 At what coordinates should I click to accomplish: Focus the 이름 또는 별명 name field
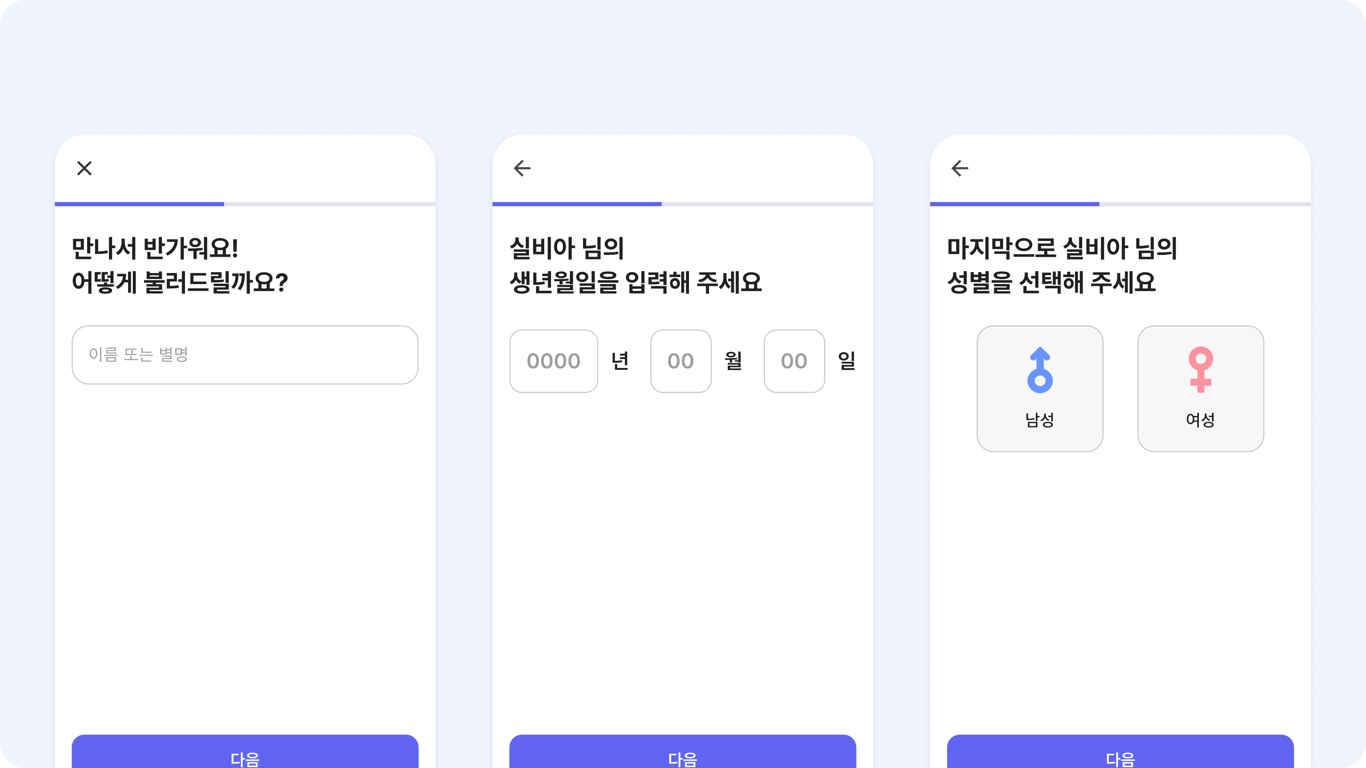[245, 355]
